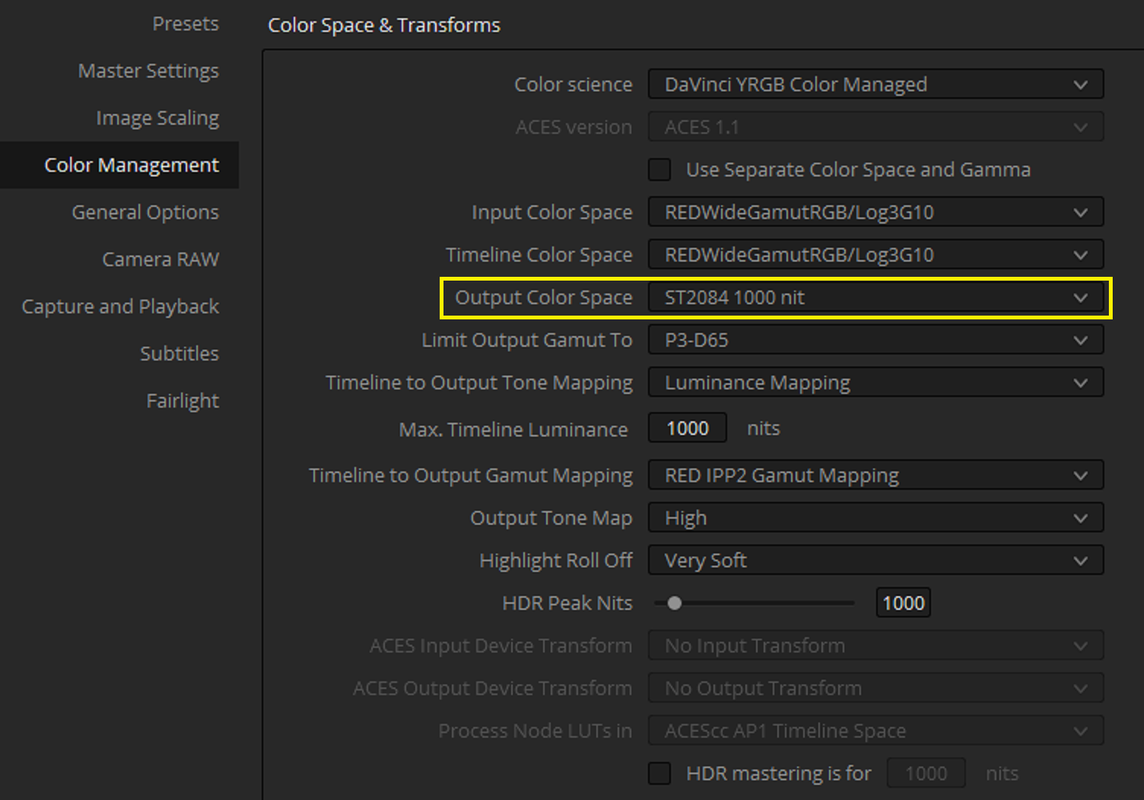Open Highlight Roll Off dropdown
1144x800 pixels.
[x=876, y=560]
